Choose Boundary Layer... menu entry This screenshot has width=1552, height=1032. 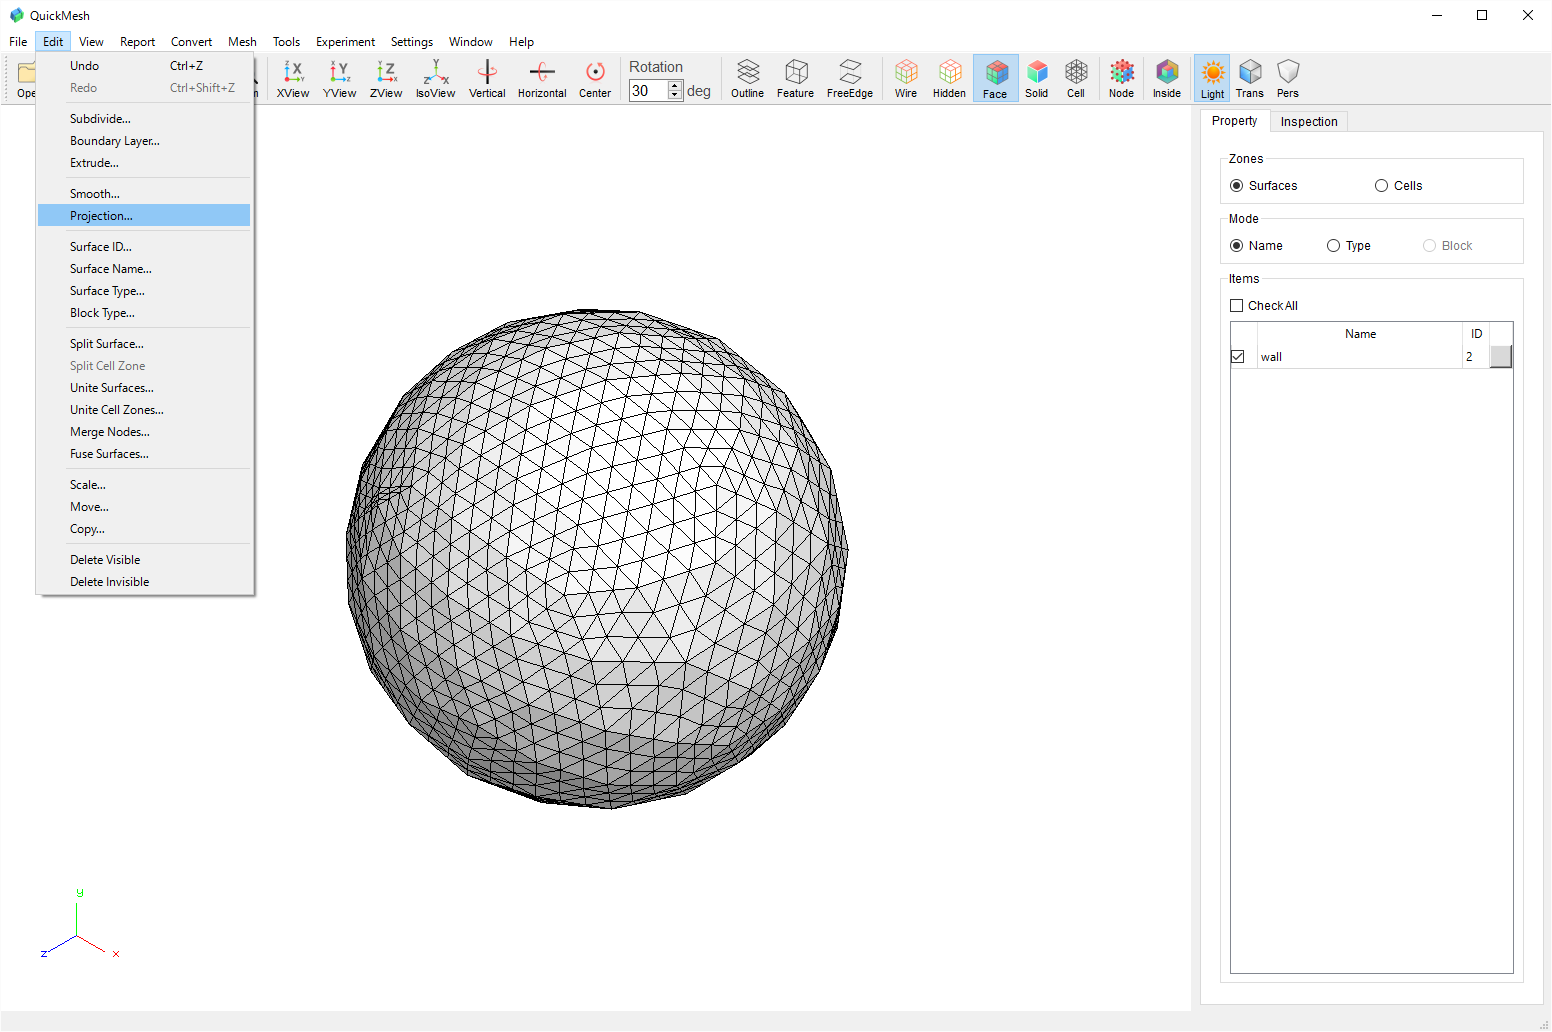click(x=144, y=141)
